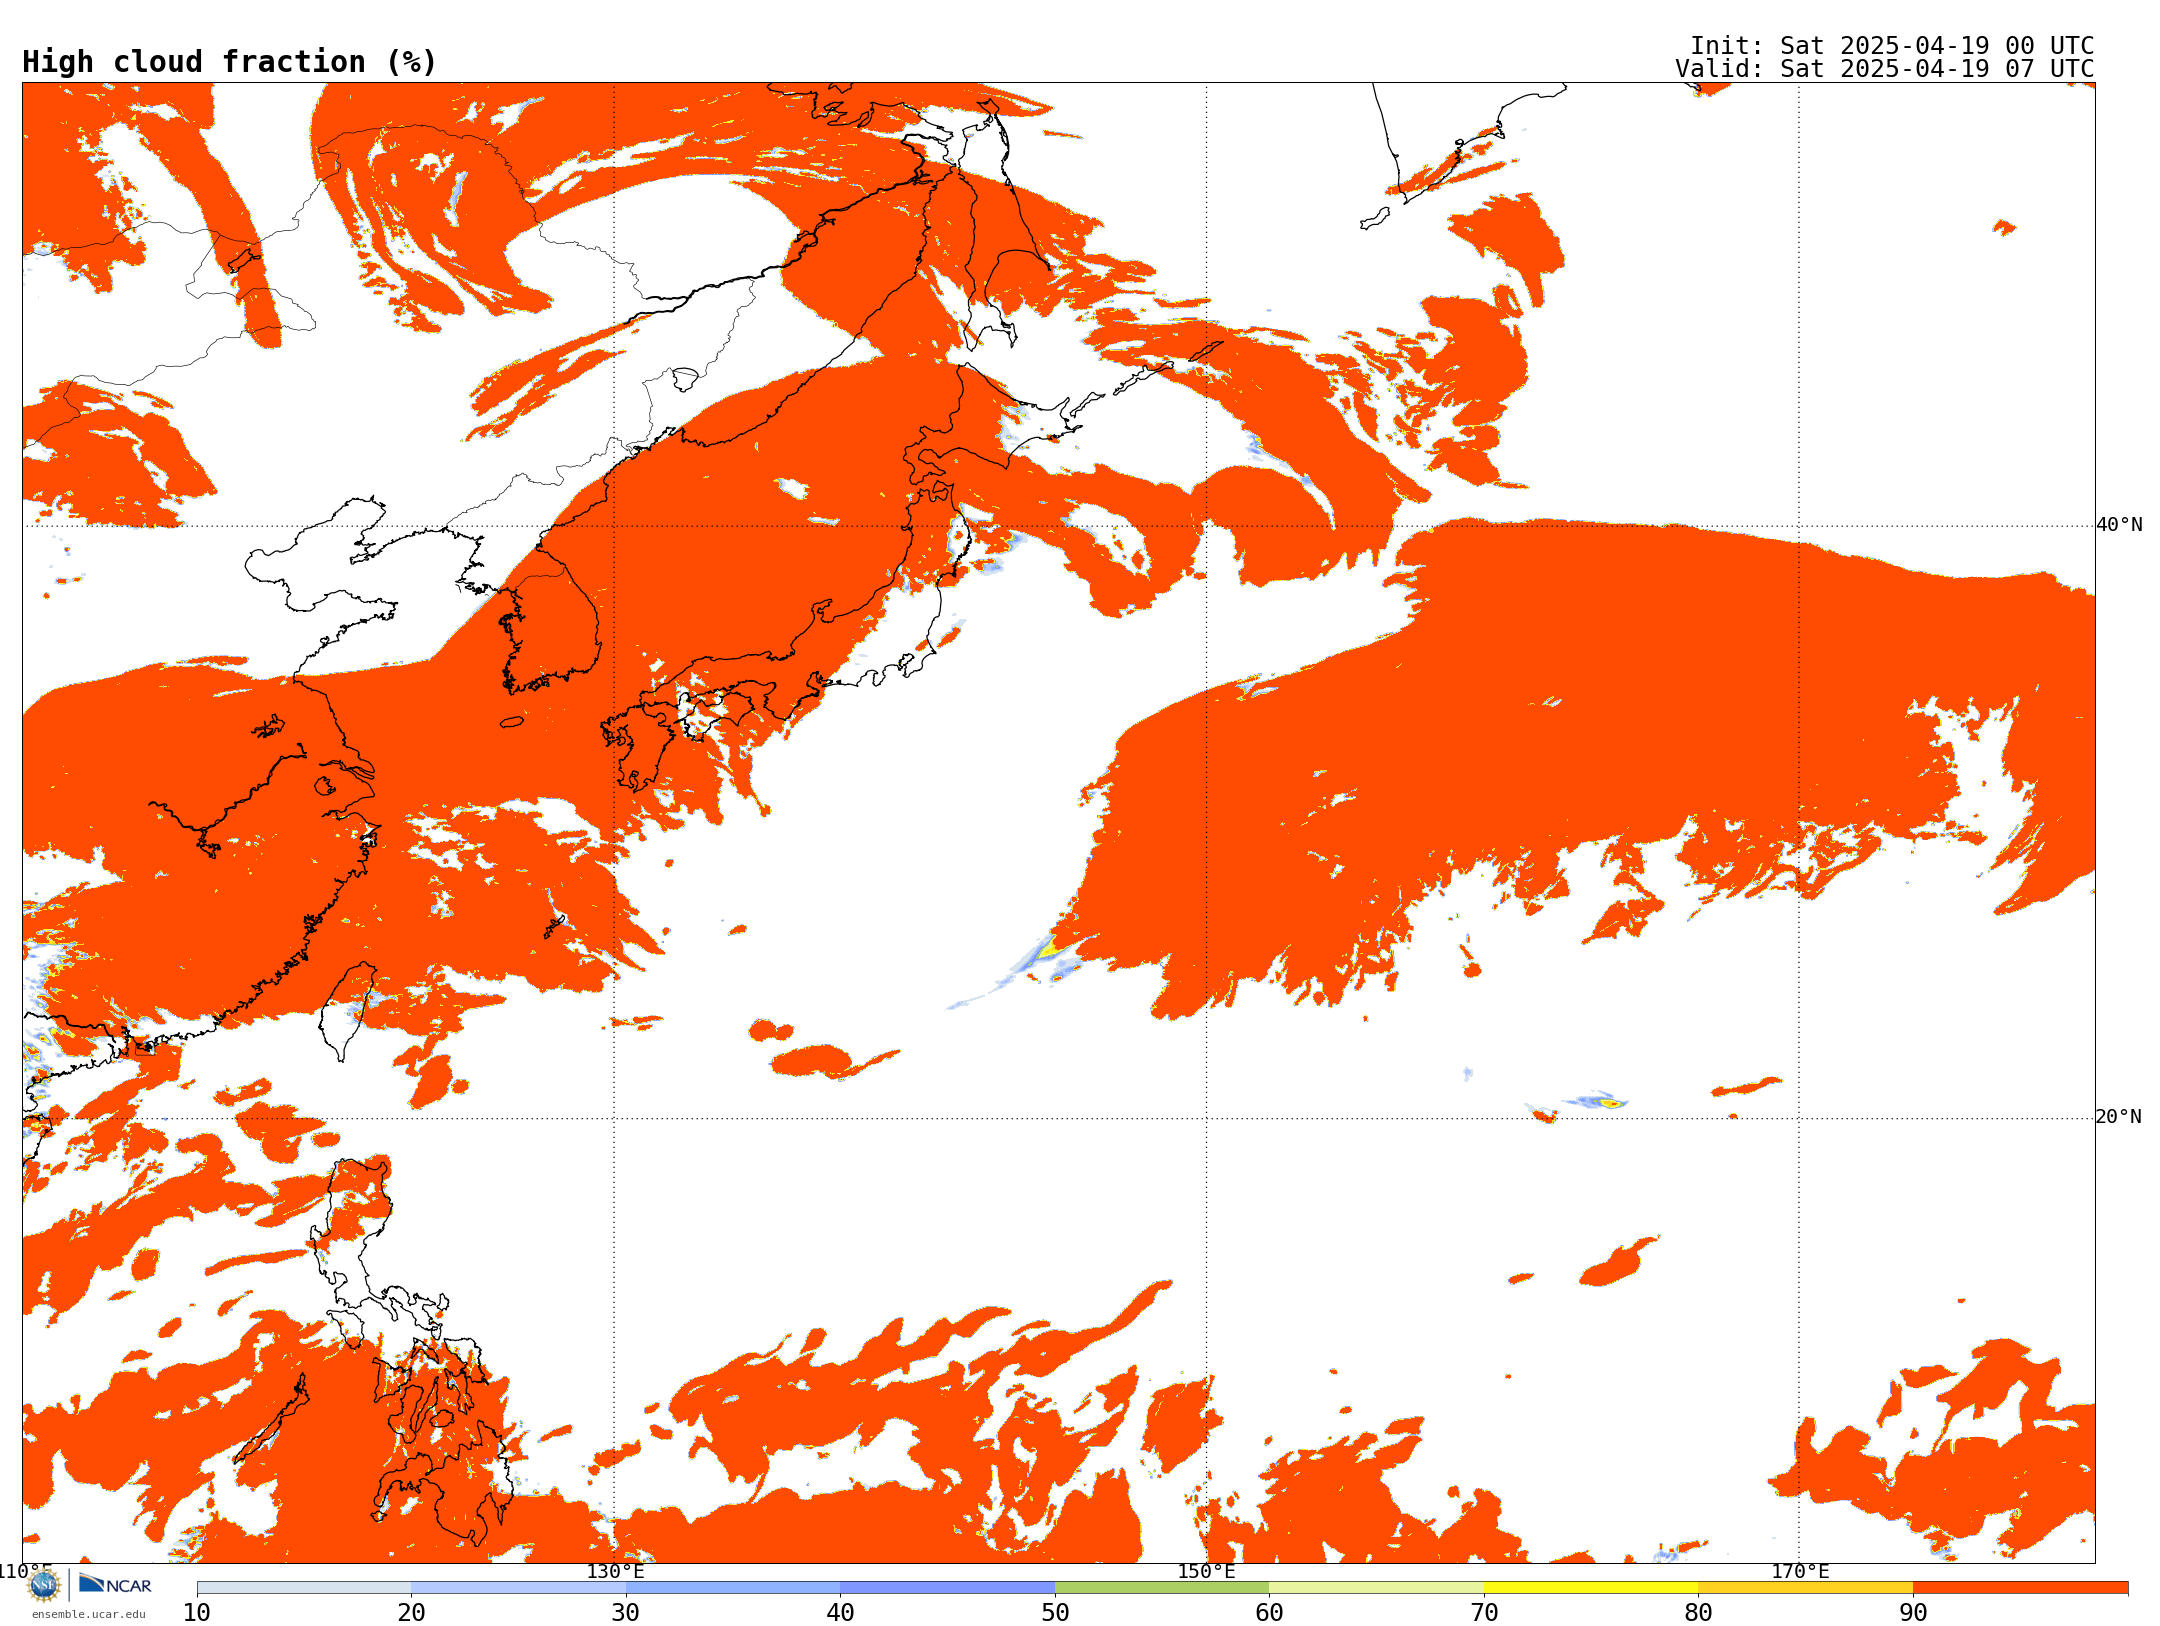Click the NSF logo
Viewport: 2160px width, 1626px height.
(x=44, y=1585)
